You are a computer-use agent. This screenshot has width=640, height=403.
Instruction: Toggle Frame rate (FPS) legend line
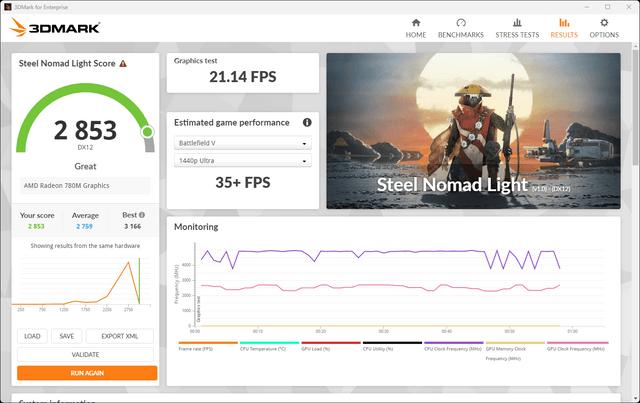[x=208, y=346]
